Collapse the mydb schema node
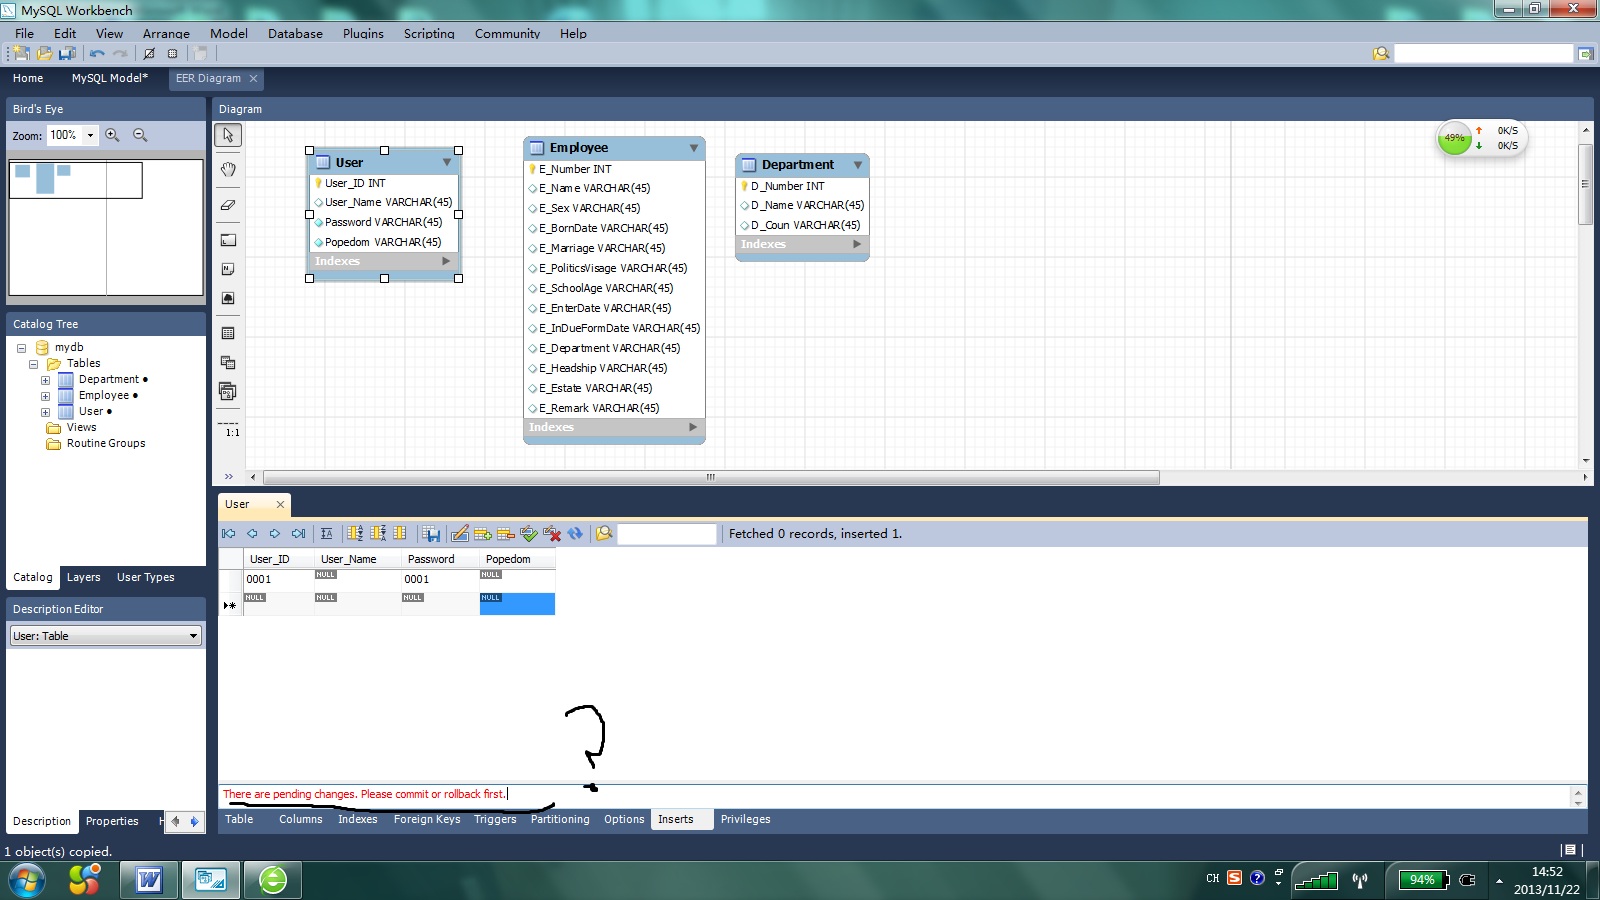 (x=21, y=348)
